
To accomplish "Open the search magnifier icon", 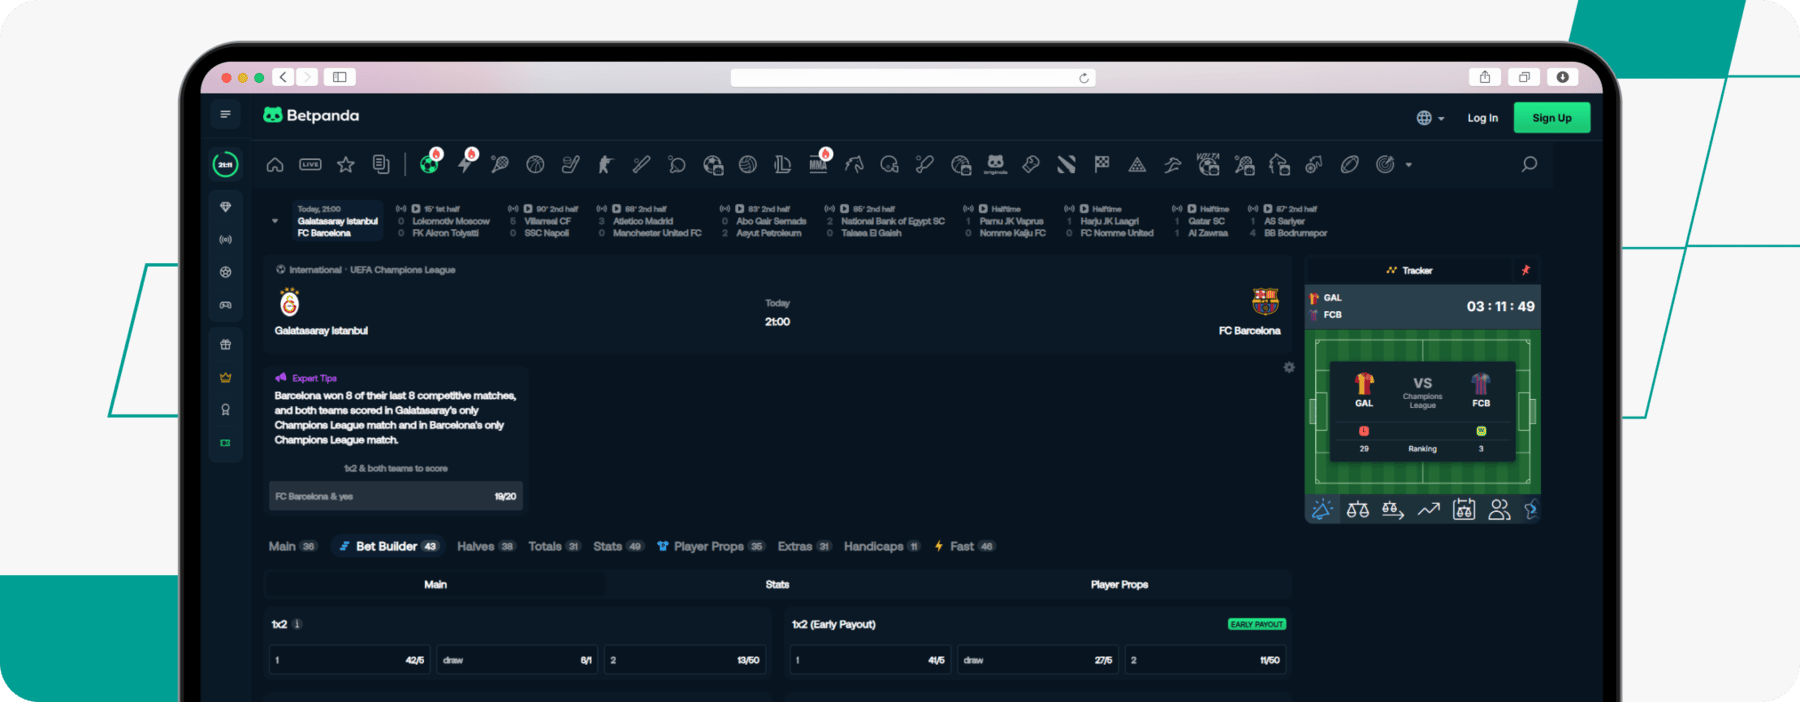I will pos(1529,164).
